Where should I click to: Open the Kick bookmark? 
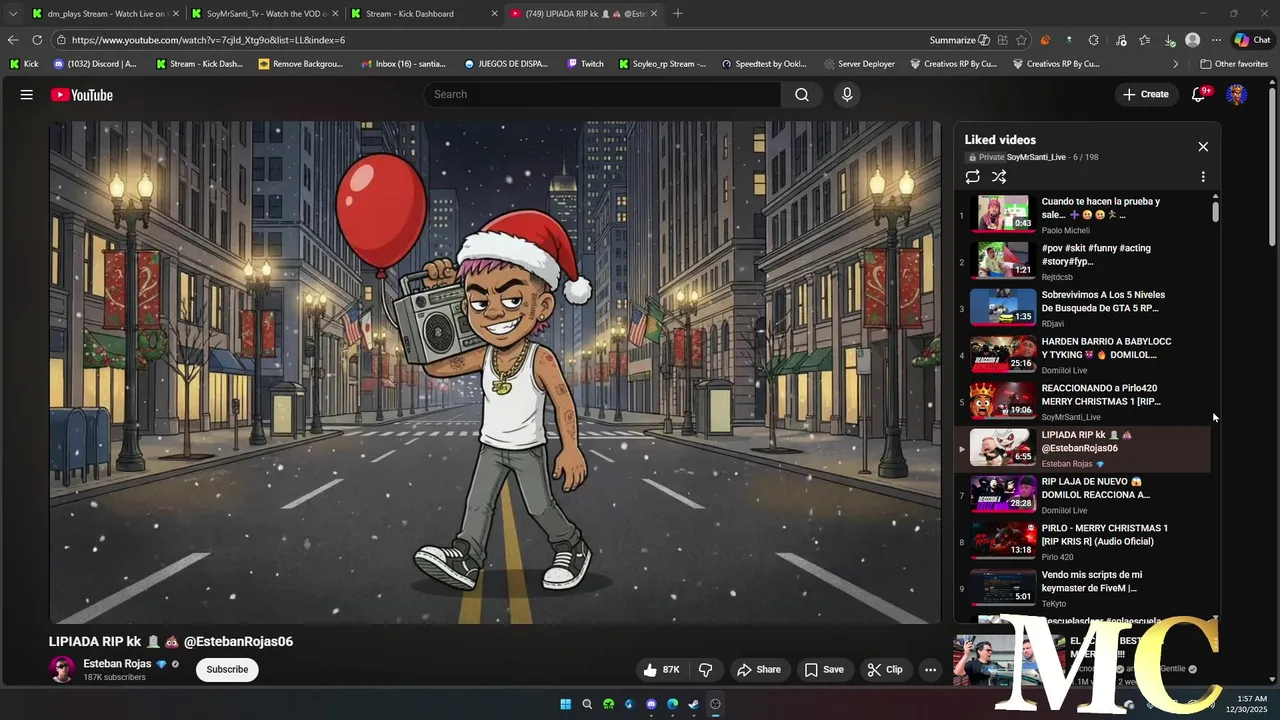click(x=24, y=64)
